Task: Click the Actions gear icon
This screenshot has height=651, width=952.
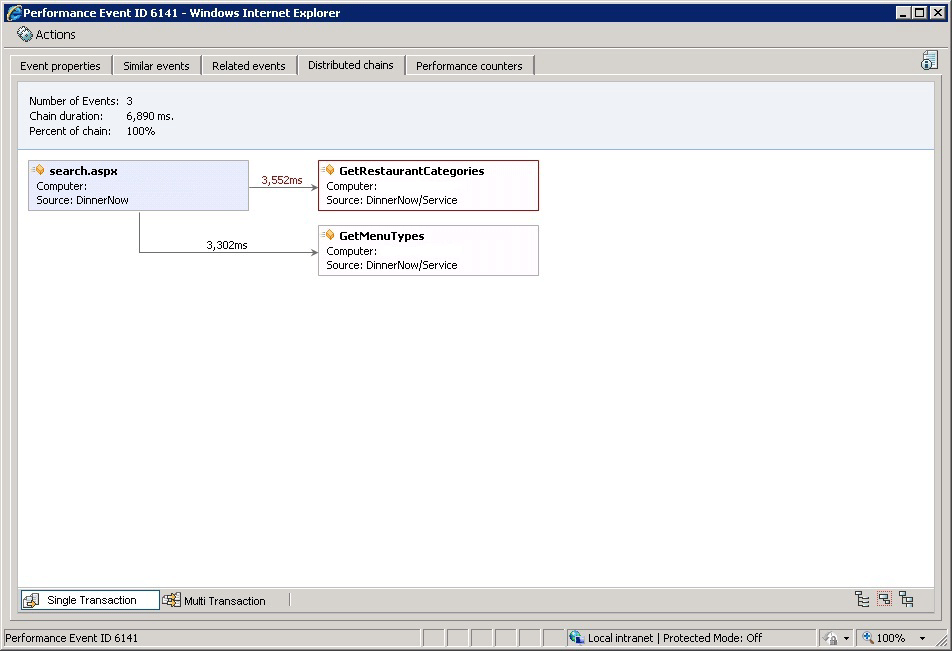Action: [x=24, y=34]
